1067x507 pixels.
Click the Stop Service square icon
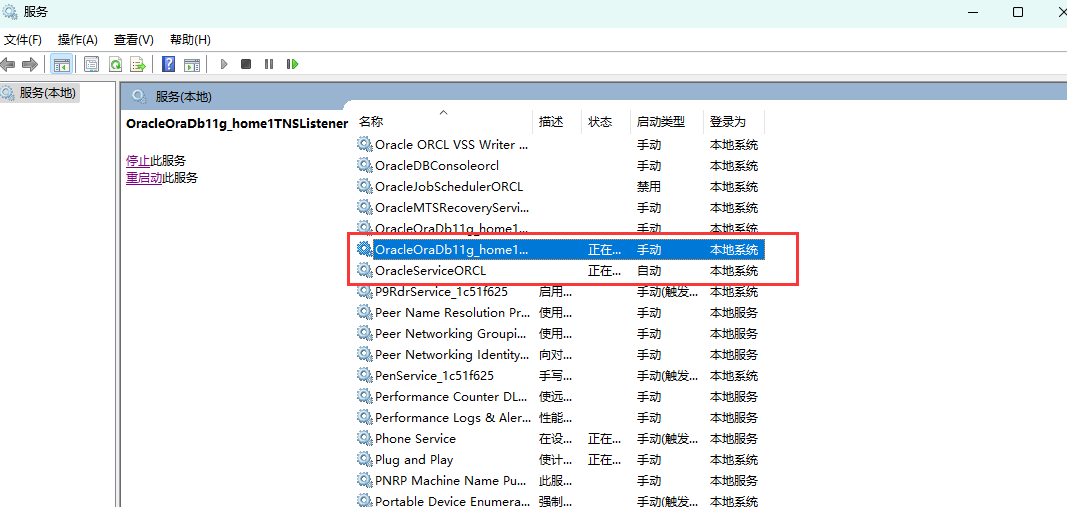tap(246, 64)
